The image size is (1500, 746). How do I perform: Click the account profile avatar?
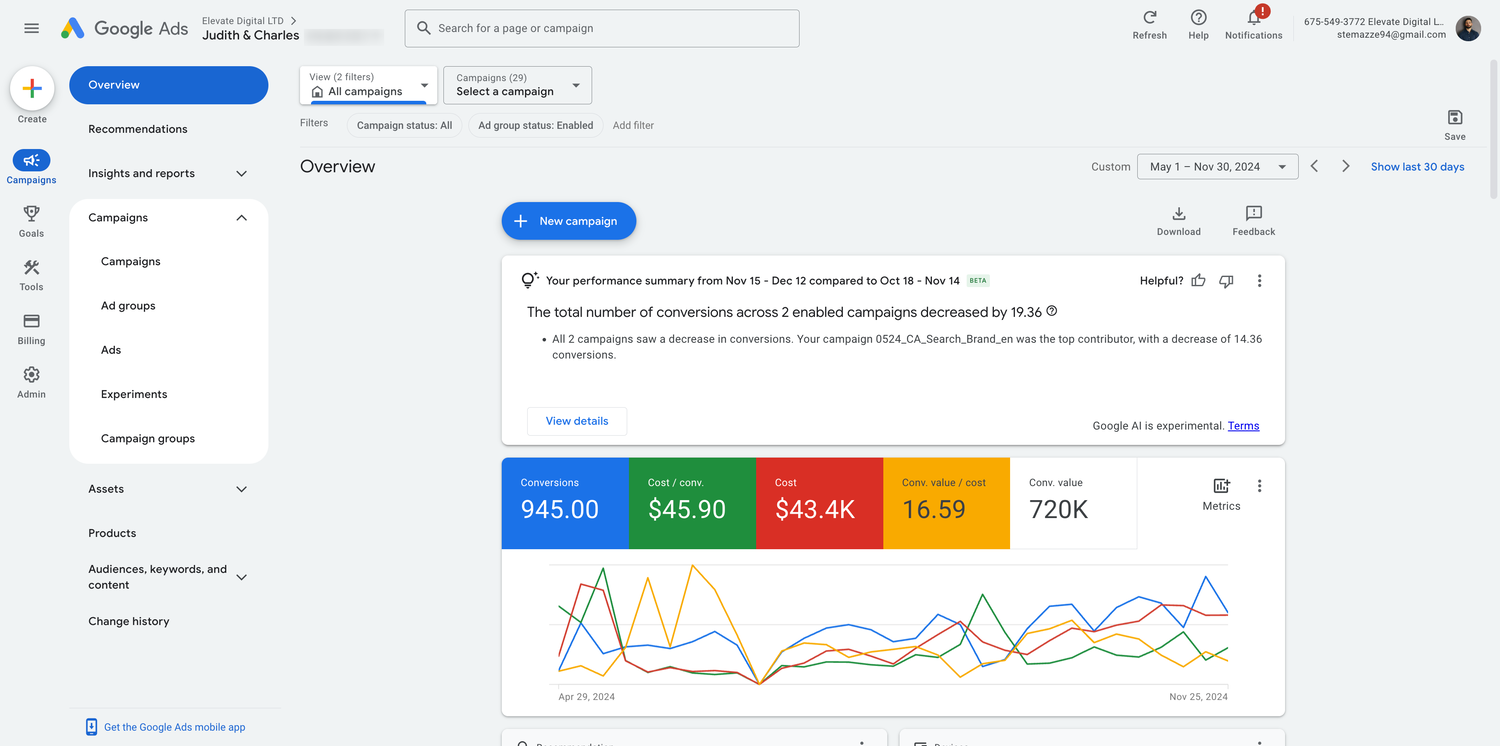[1468, 28]
